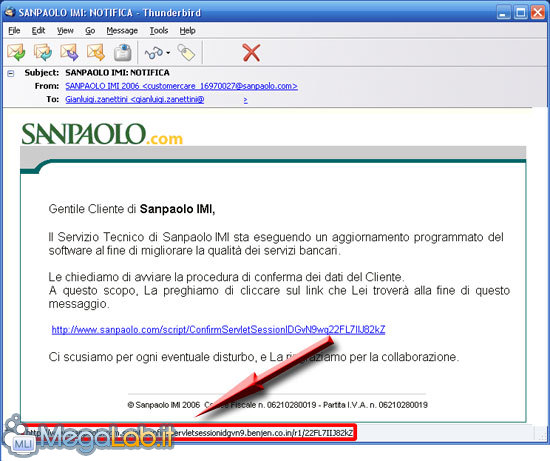Collapse the message header with minus toggle
This screenshot has height=461, width=550.
point(11,73)
